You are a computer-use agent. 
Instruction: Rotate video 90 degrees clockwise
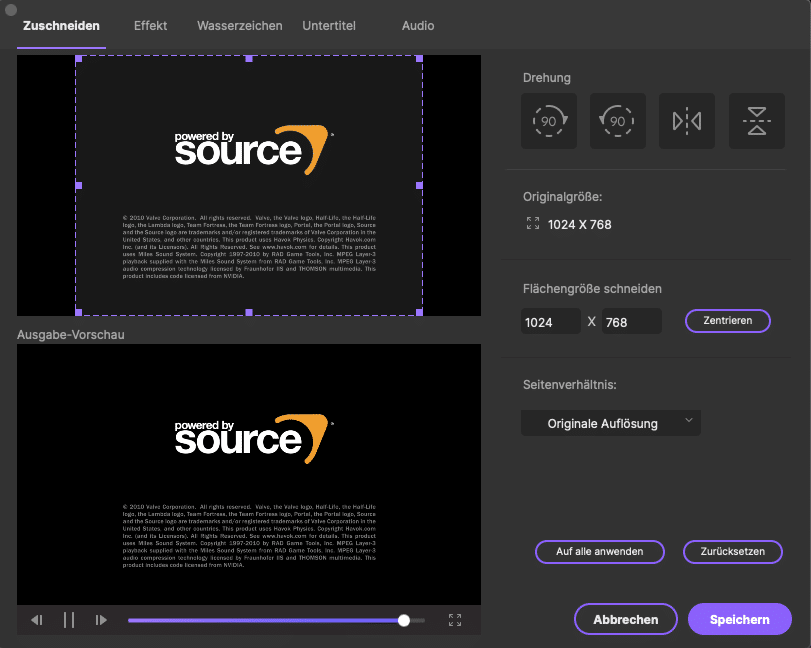click(x=549, y=121)
